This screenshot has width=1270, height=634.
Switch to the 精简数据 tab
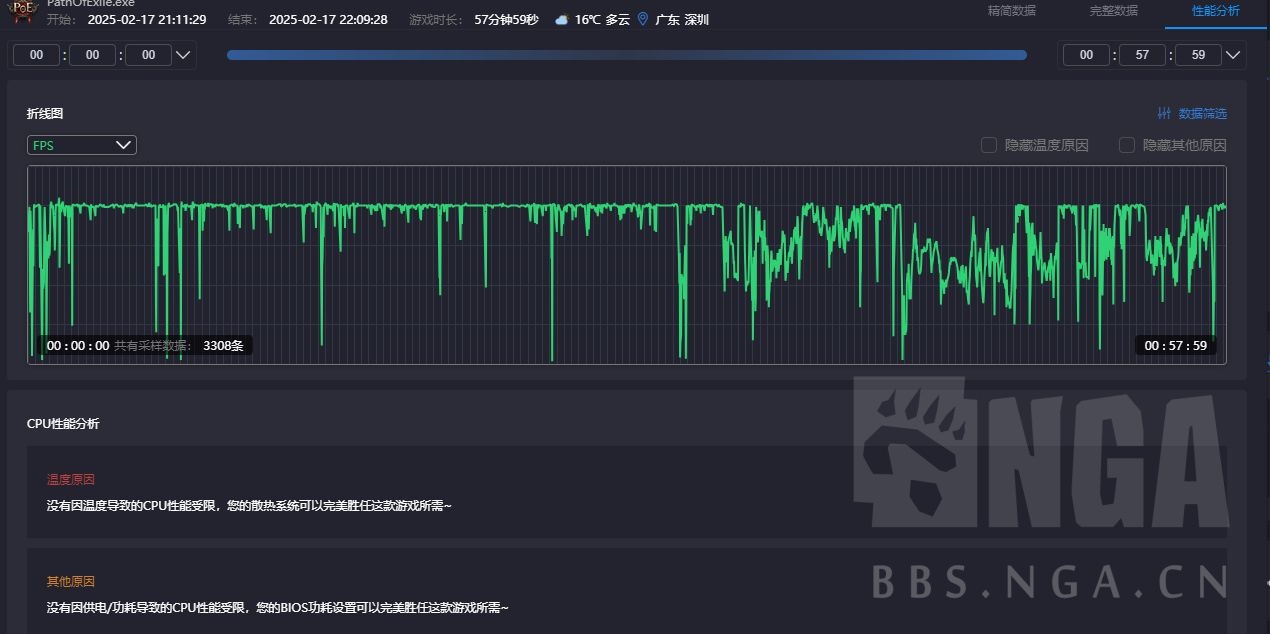1012,11
